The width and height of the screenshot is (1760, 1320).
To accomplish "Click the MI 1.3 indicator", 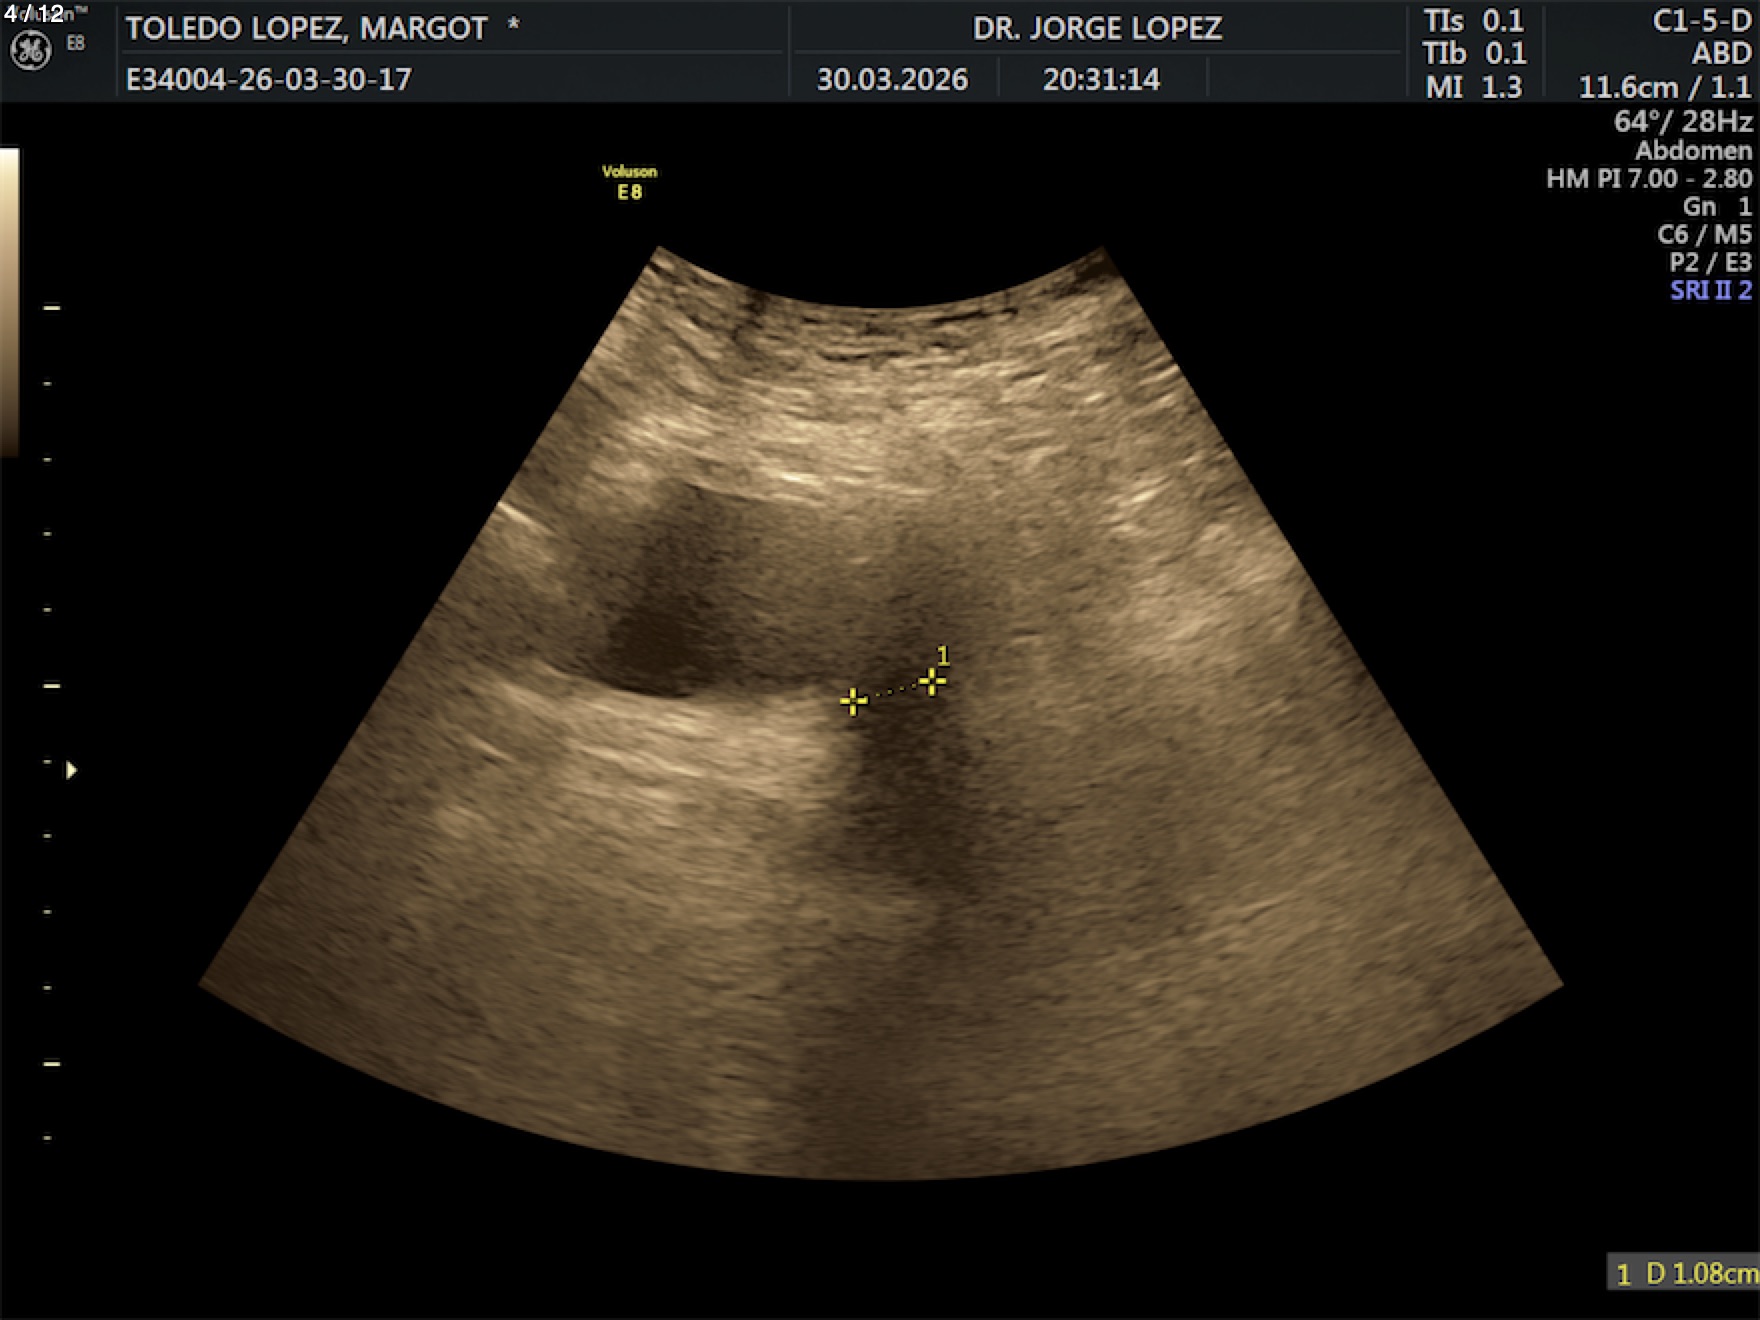I will [x=1474, y=87].
